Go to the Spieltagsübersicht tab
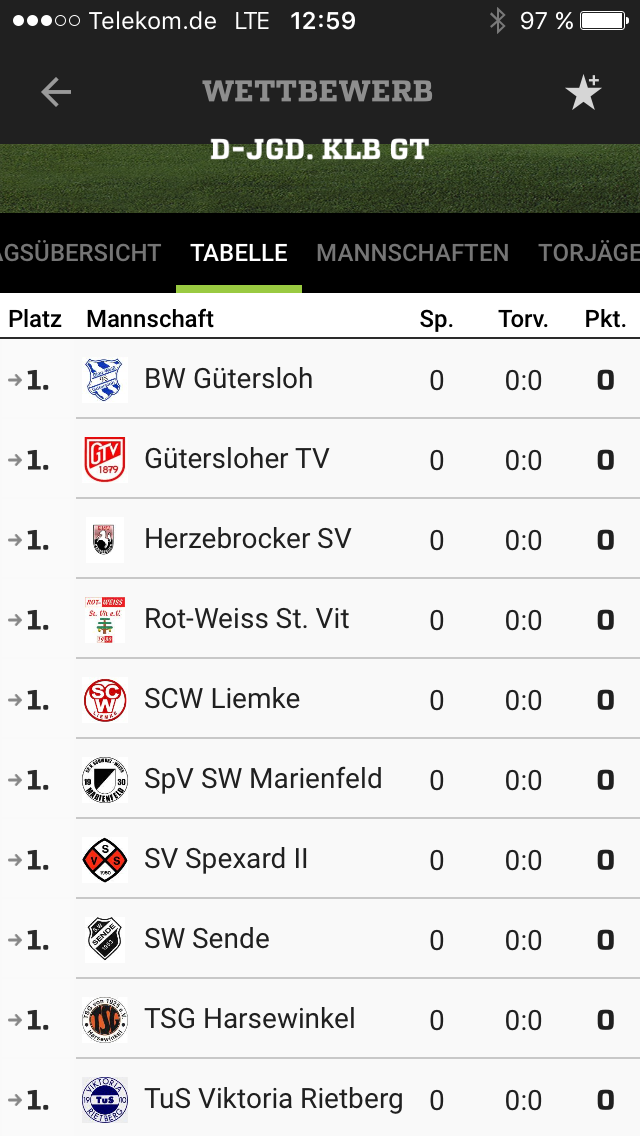640x1136 pixels. [80, 253]
